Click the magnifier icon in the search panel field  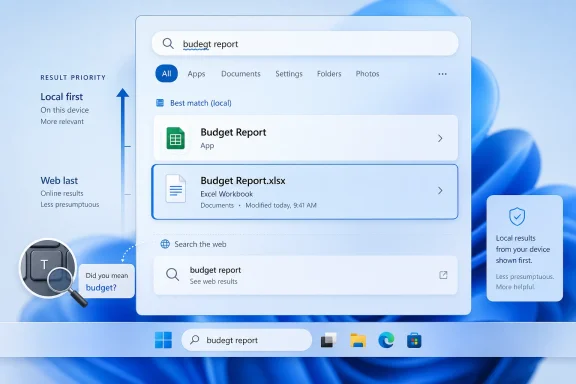click(168, 43)
